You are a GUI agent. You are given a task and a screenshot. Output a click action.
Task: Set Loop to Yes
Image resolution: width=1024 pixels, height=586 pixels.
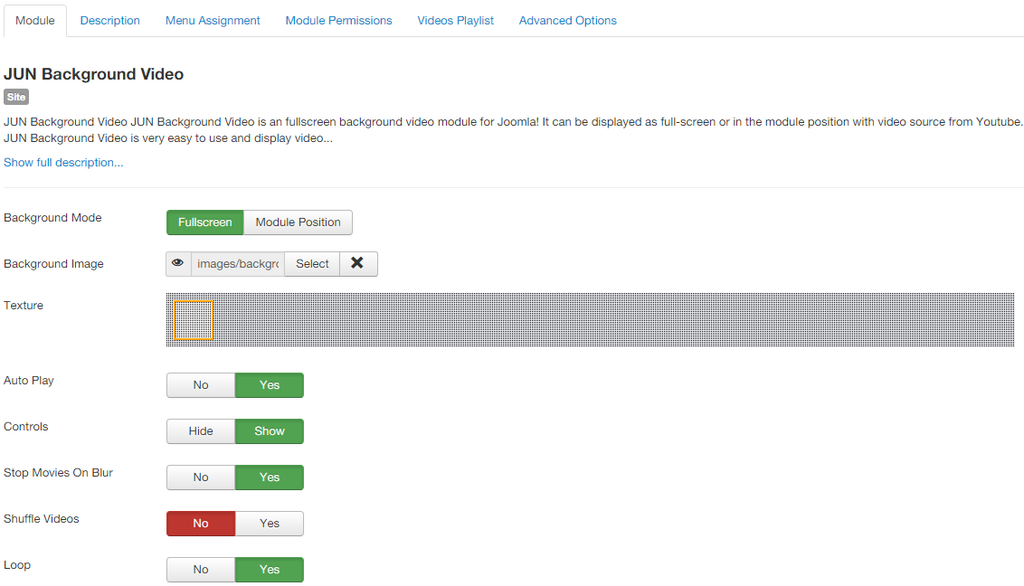[x=269, y=570]
